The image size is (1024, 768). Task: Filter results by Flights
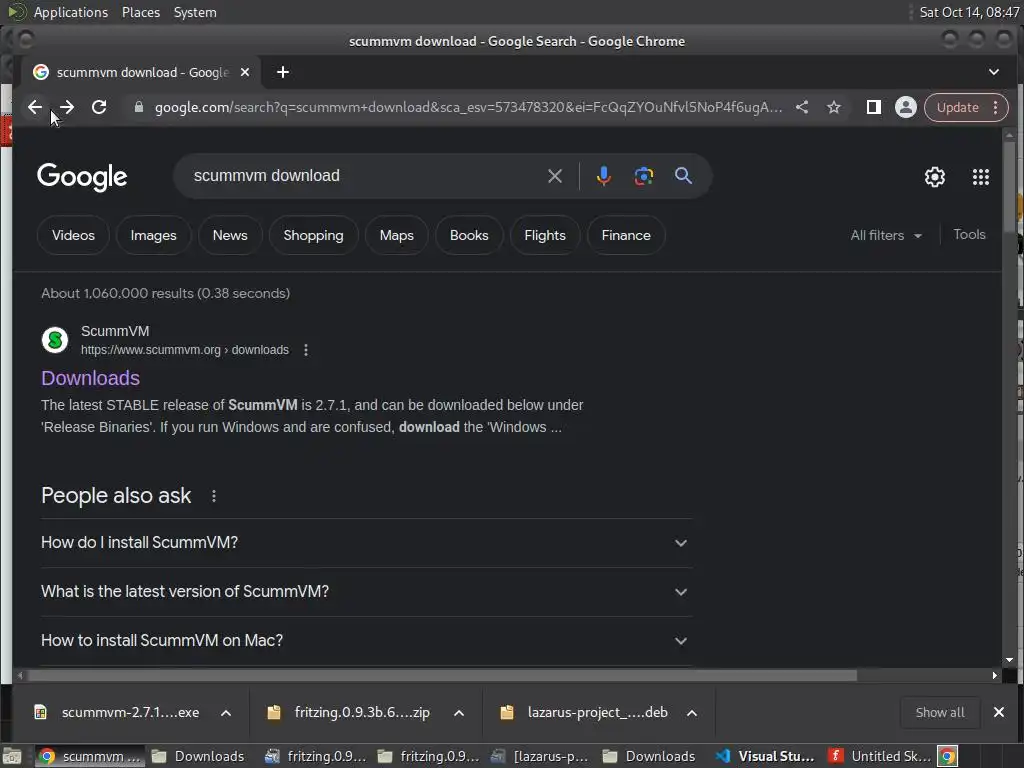(x=545, y=235)
